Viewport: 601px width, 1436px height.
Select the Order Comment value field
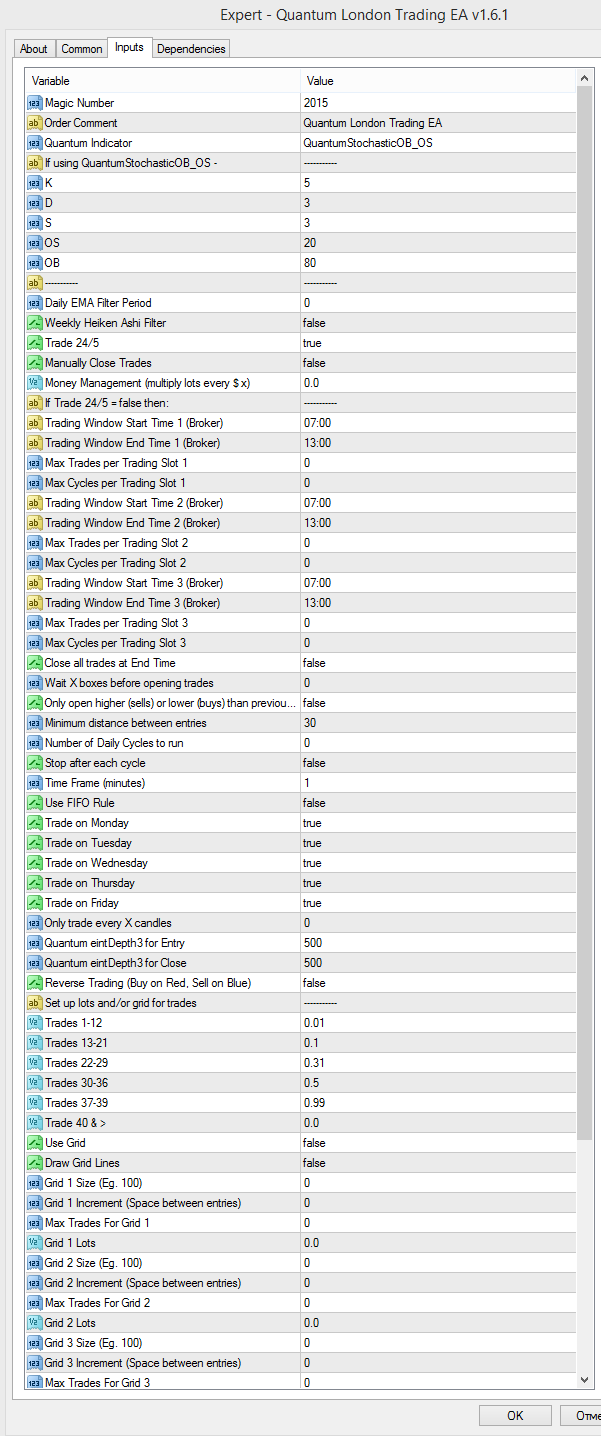(x=438, y=123)
